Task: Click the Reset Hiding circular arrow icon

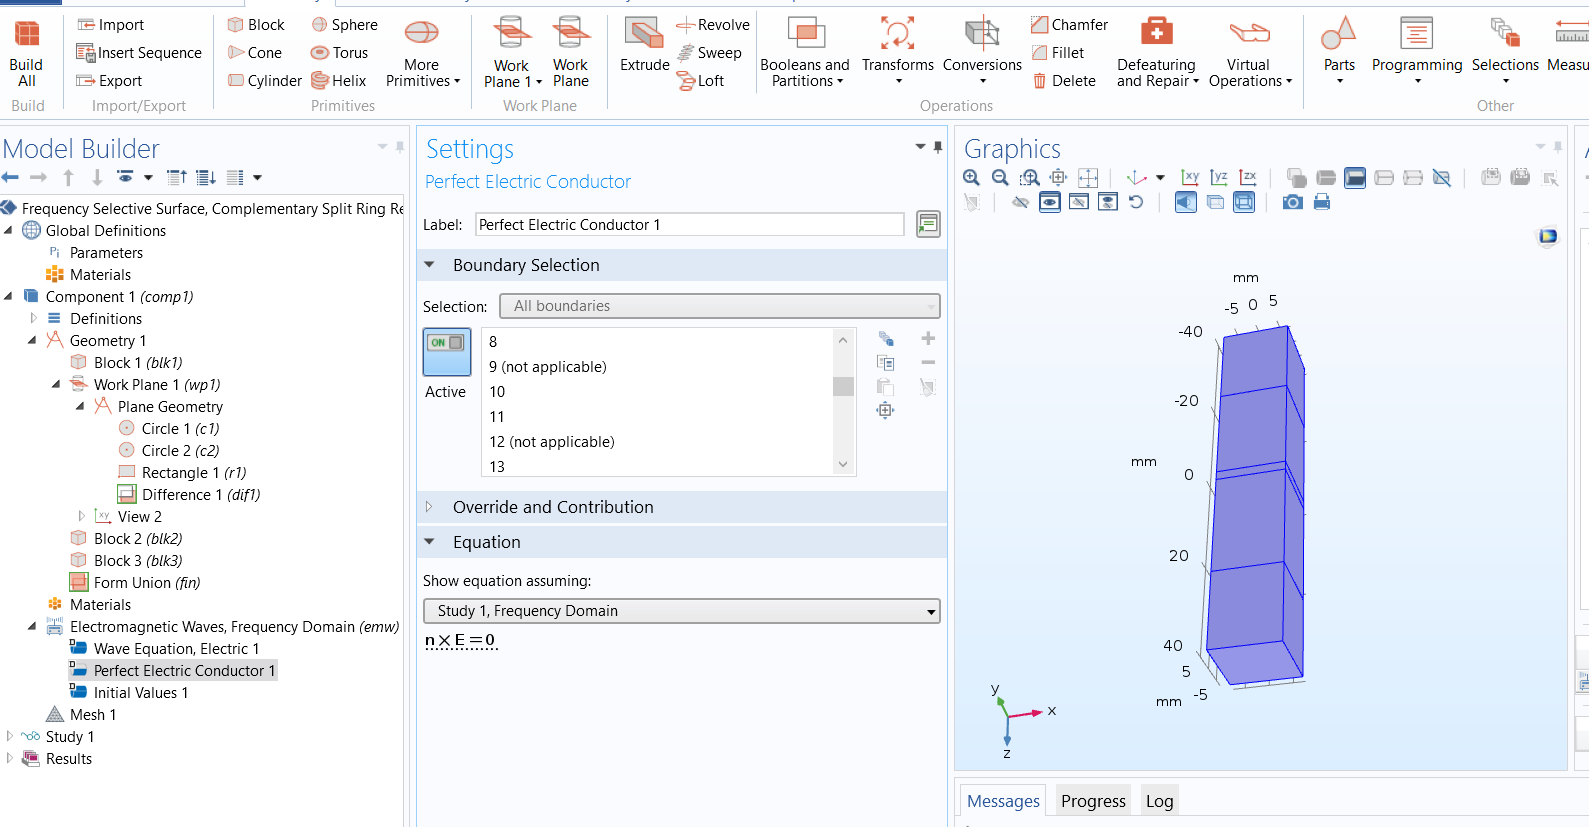Action: pos(1136,202)
